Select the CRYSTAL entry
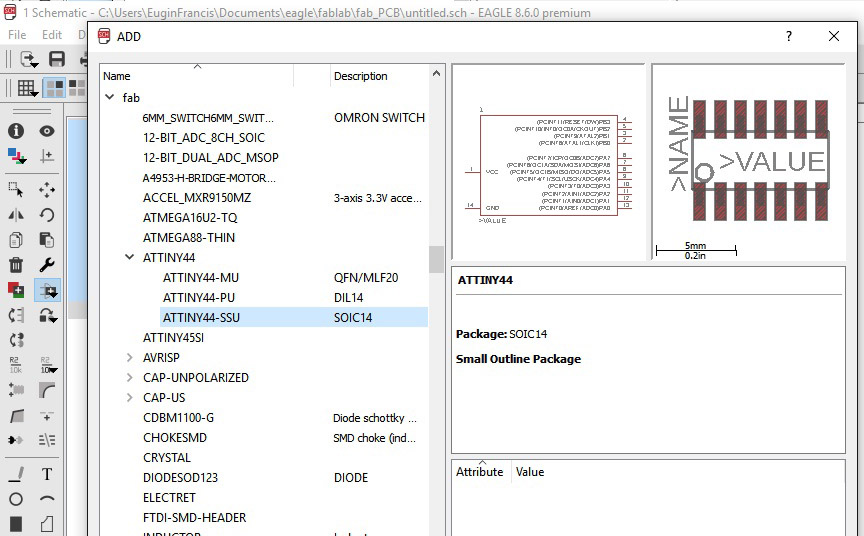 click(167, 458)
